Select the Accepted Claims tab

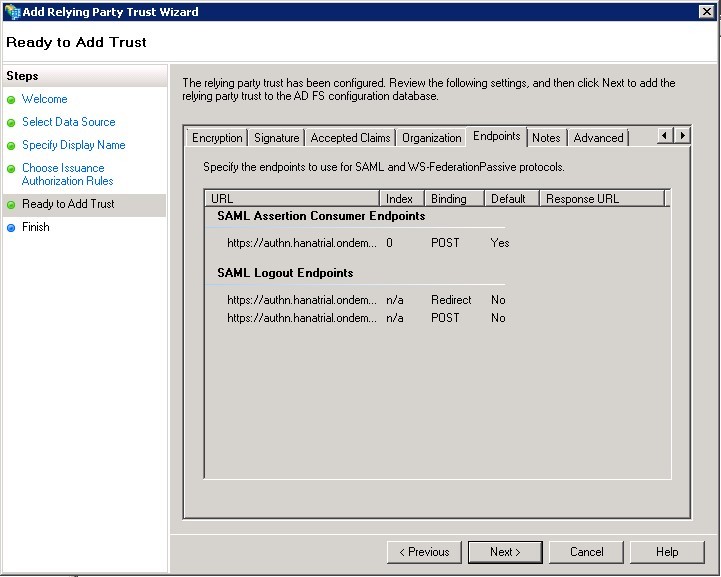point(350,138)
